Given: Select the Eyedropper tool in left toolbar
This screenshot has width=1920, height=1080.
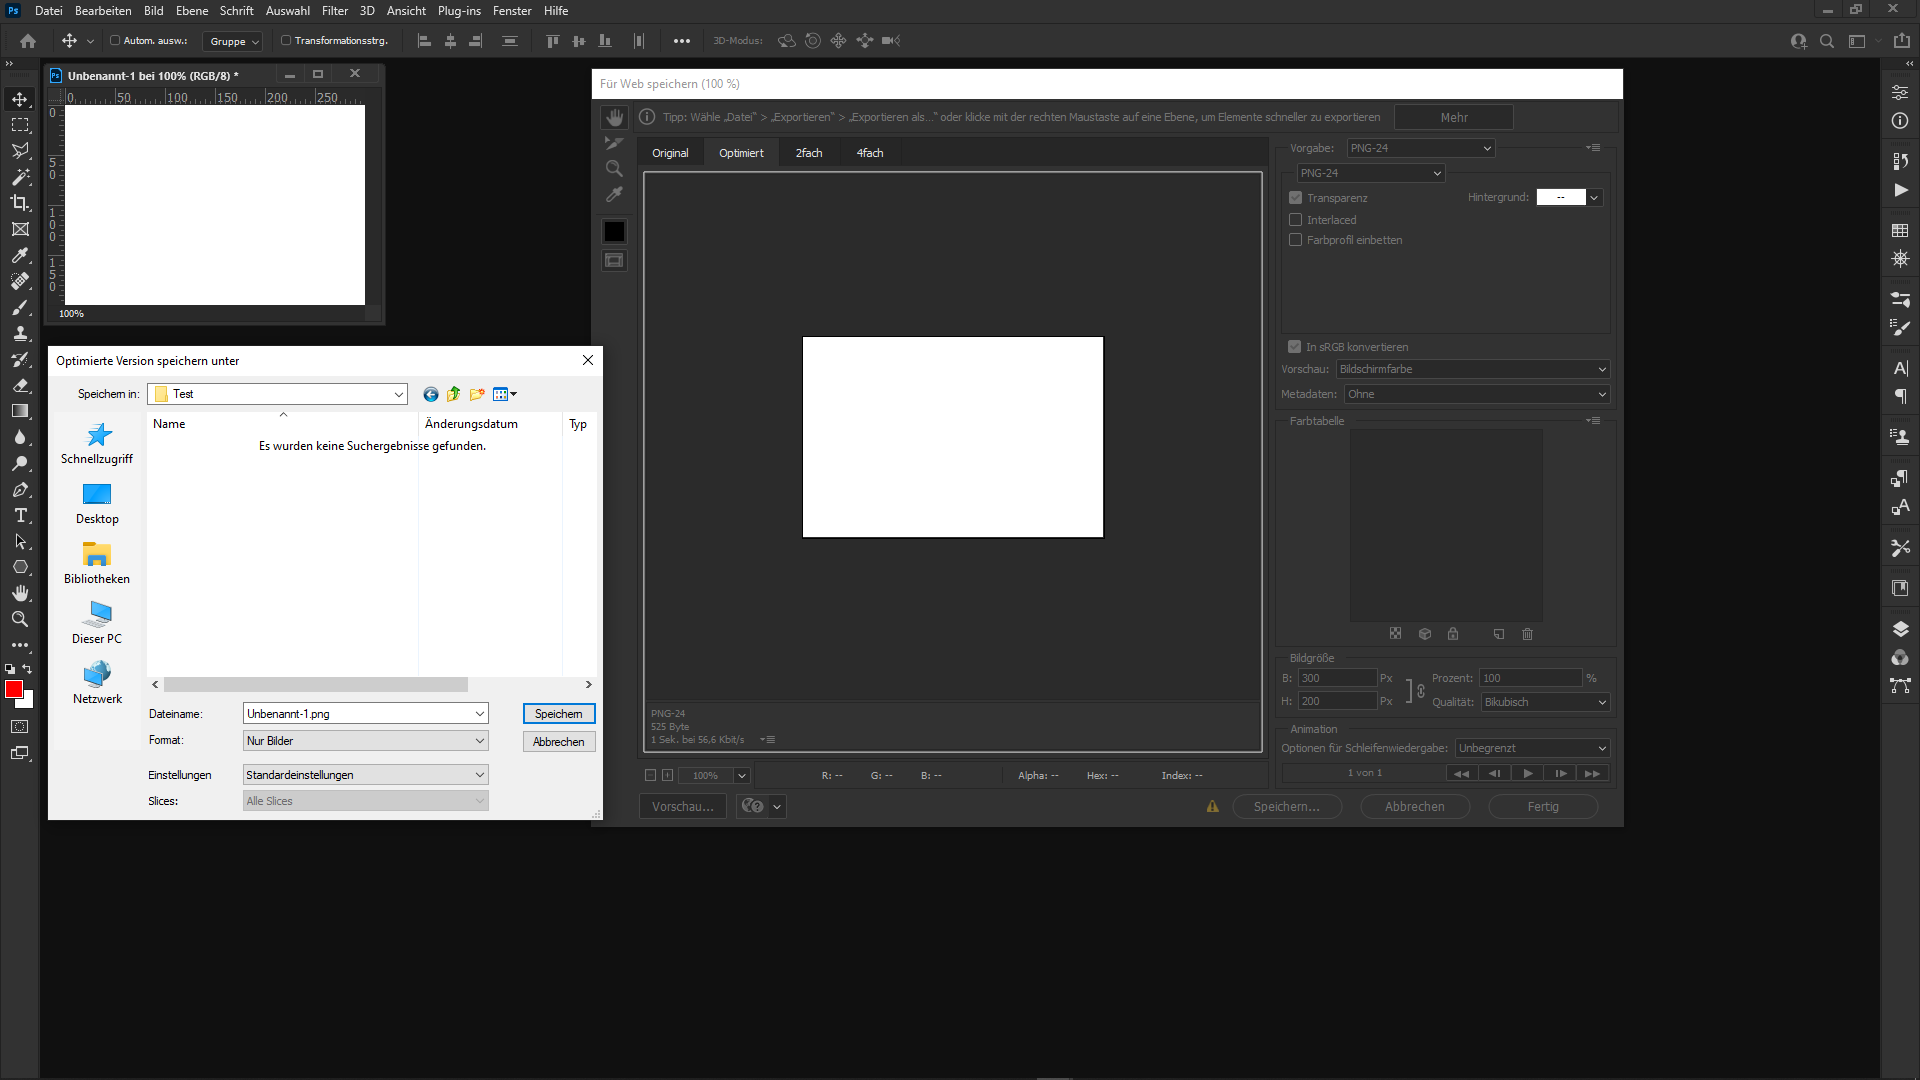Looking at the screenshot, I should click(20, 255).
